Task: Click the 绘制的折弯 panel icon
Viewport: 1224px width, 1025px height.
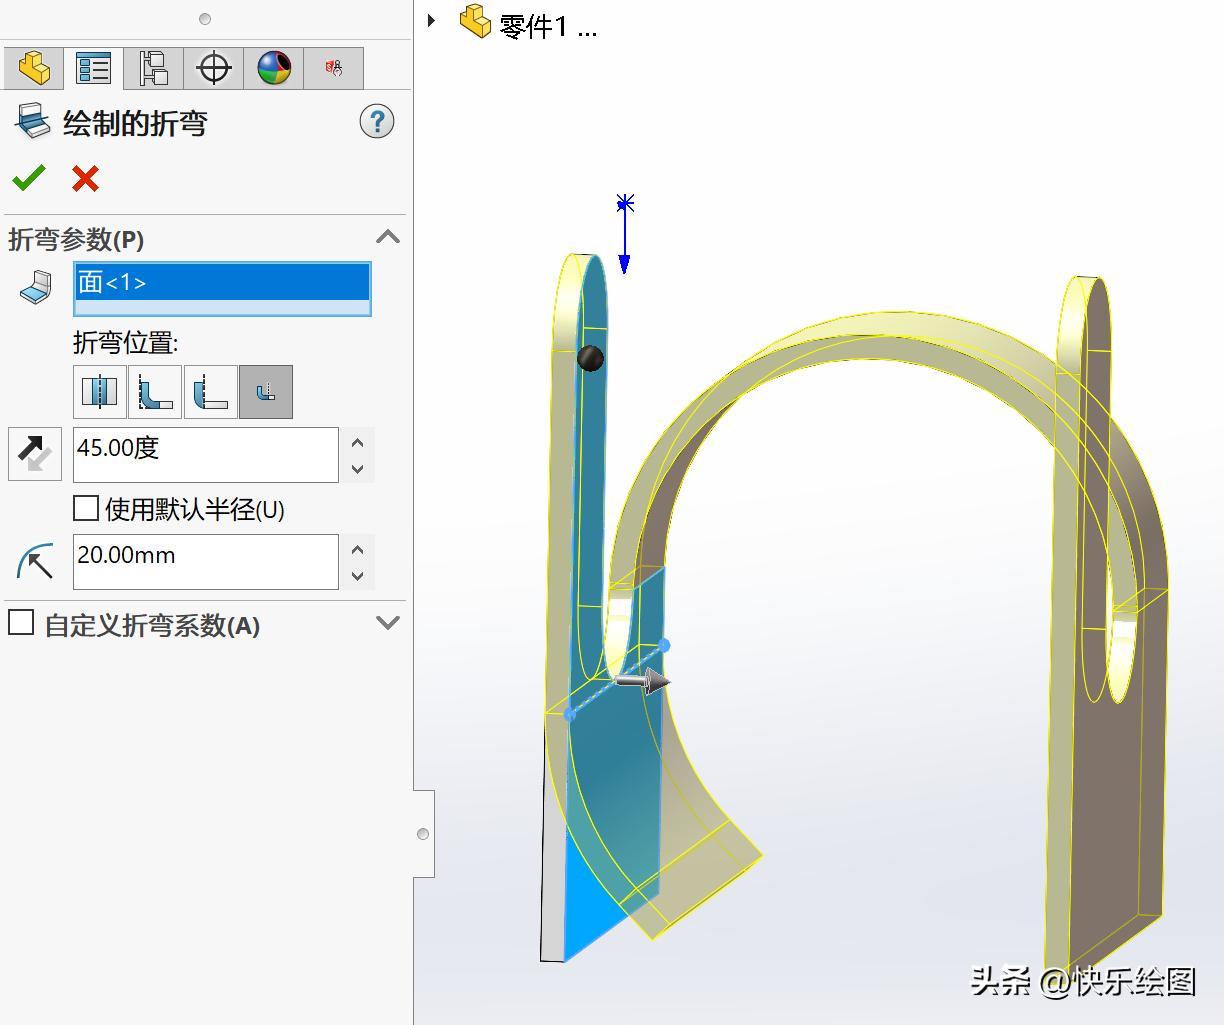Action: (x=31, y=122)
